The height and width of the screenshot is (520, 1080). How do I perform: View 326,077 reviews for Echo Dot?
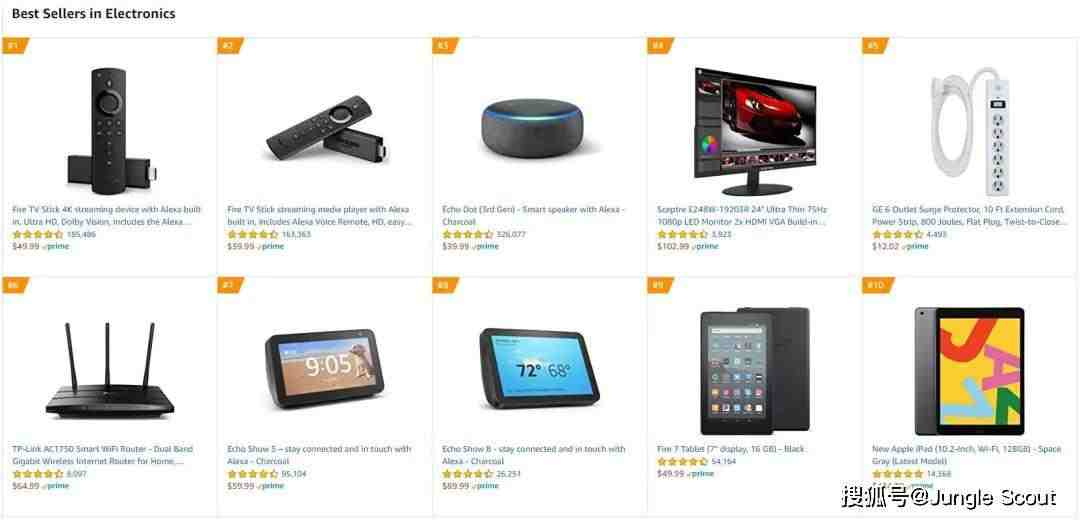[x=511, y=235]
